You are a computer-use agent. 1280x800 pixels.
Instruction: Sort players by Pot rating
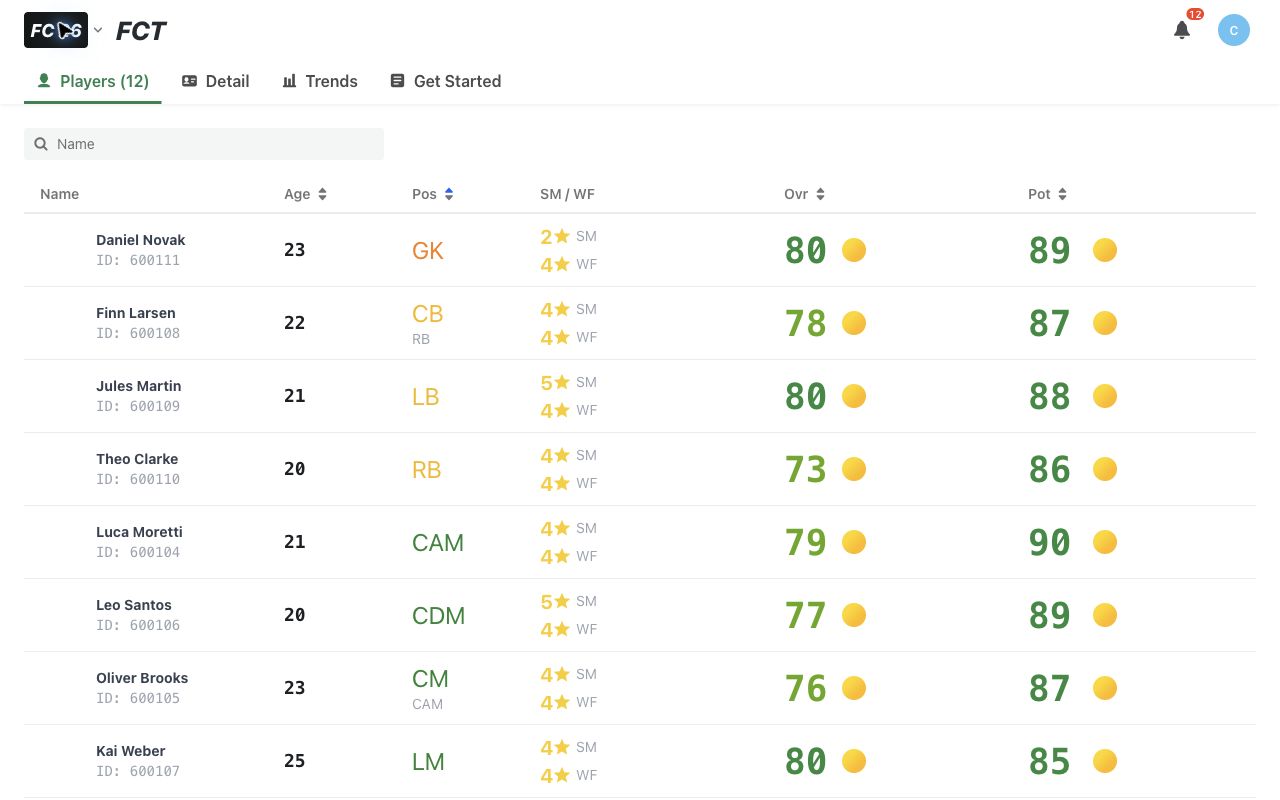click(1047, 194)
